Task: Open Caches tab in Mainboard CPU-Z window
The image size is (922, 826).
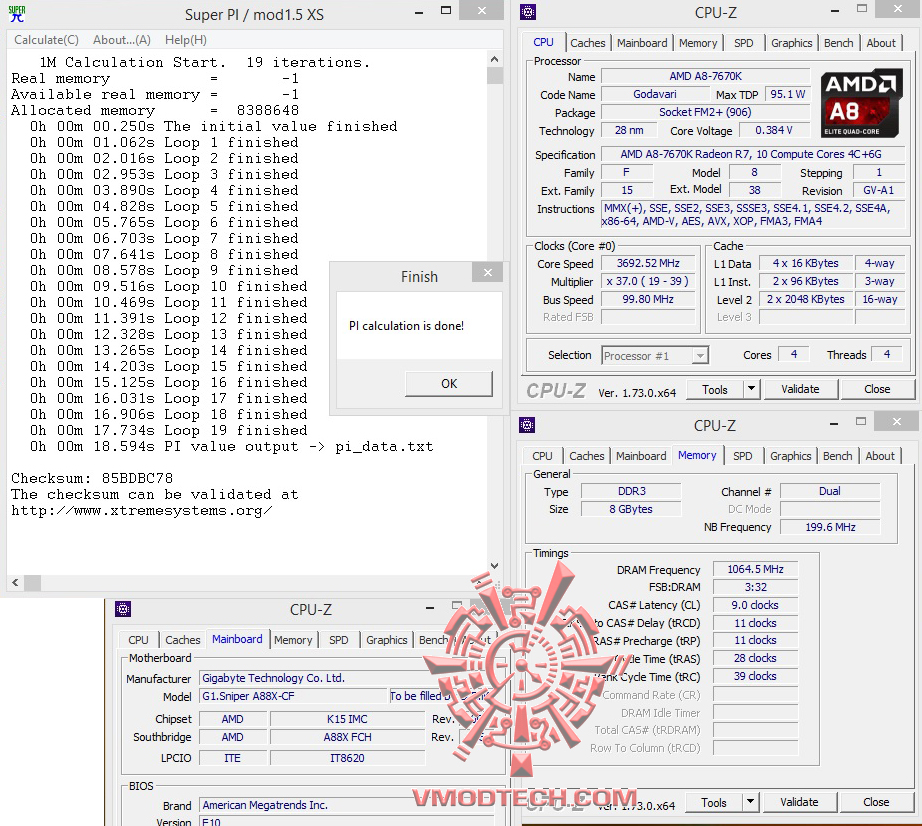Action: [182, 640]
